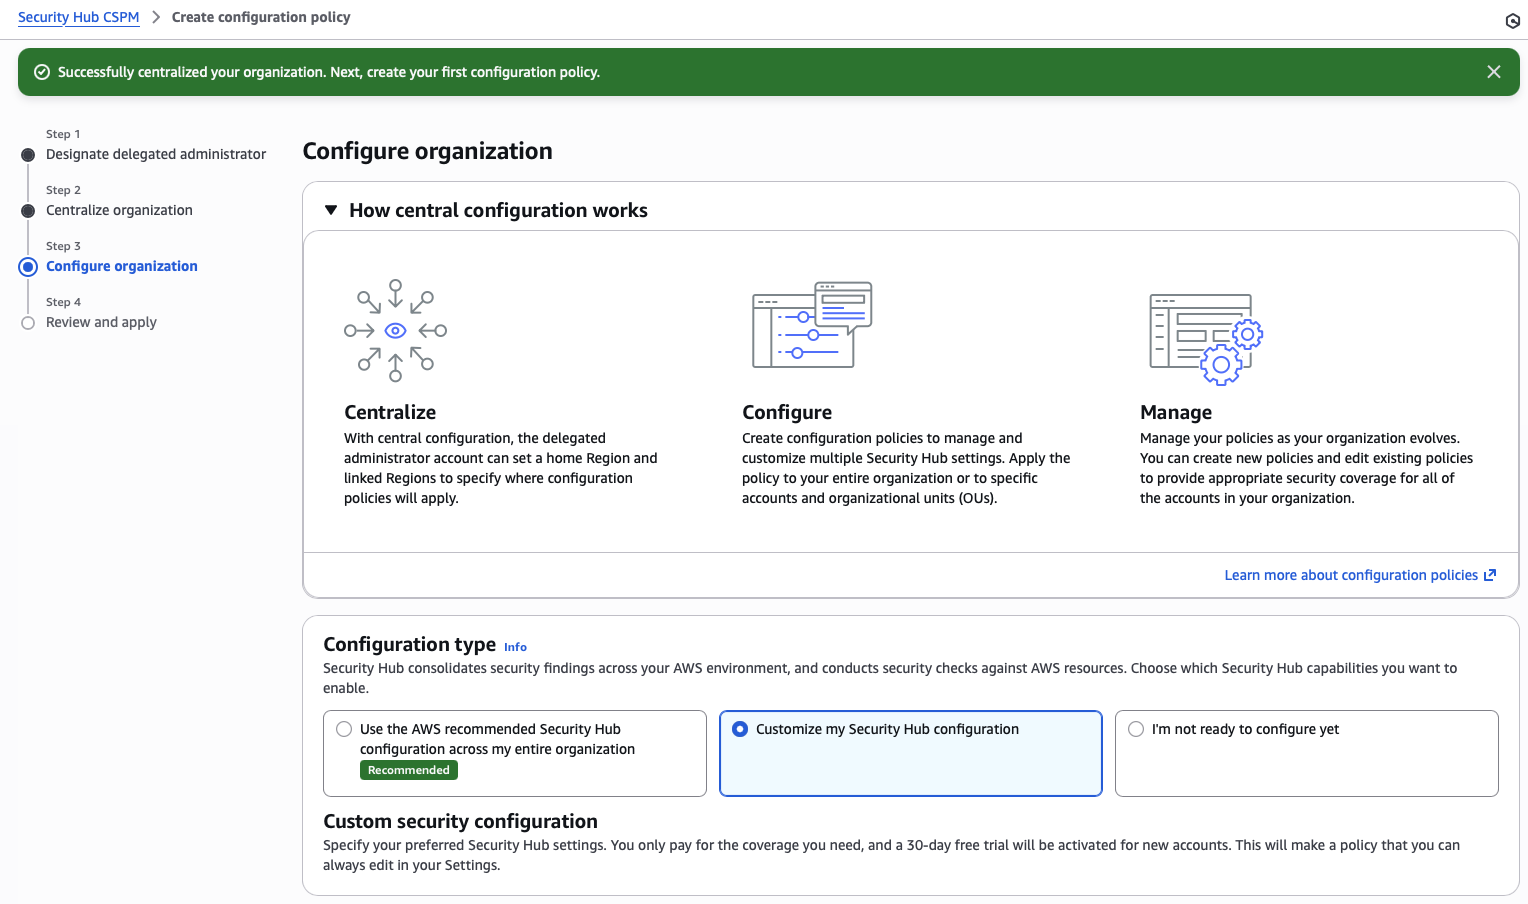
Task: Open the Review and apply step
Action: (101, 322)
